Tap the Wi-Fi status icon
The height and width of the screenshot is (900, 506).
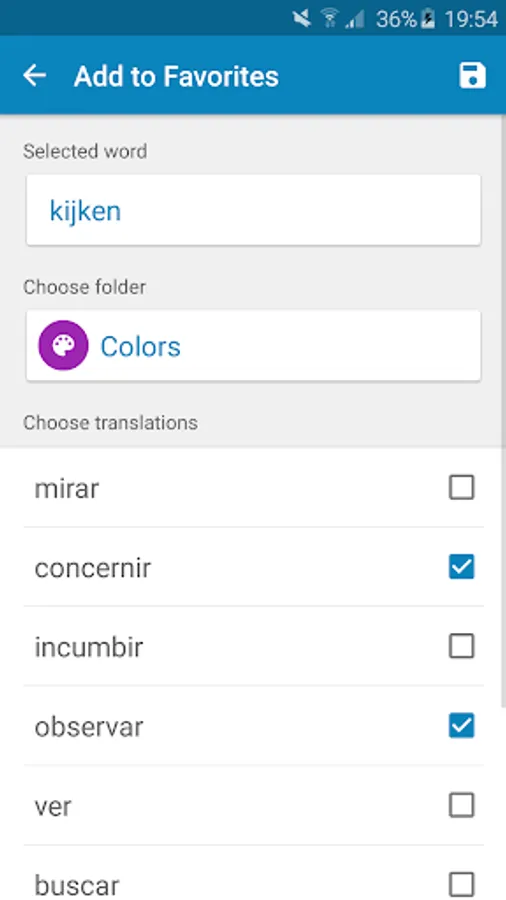[x=329, y=20]
